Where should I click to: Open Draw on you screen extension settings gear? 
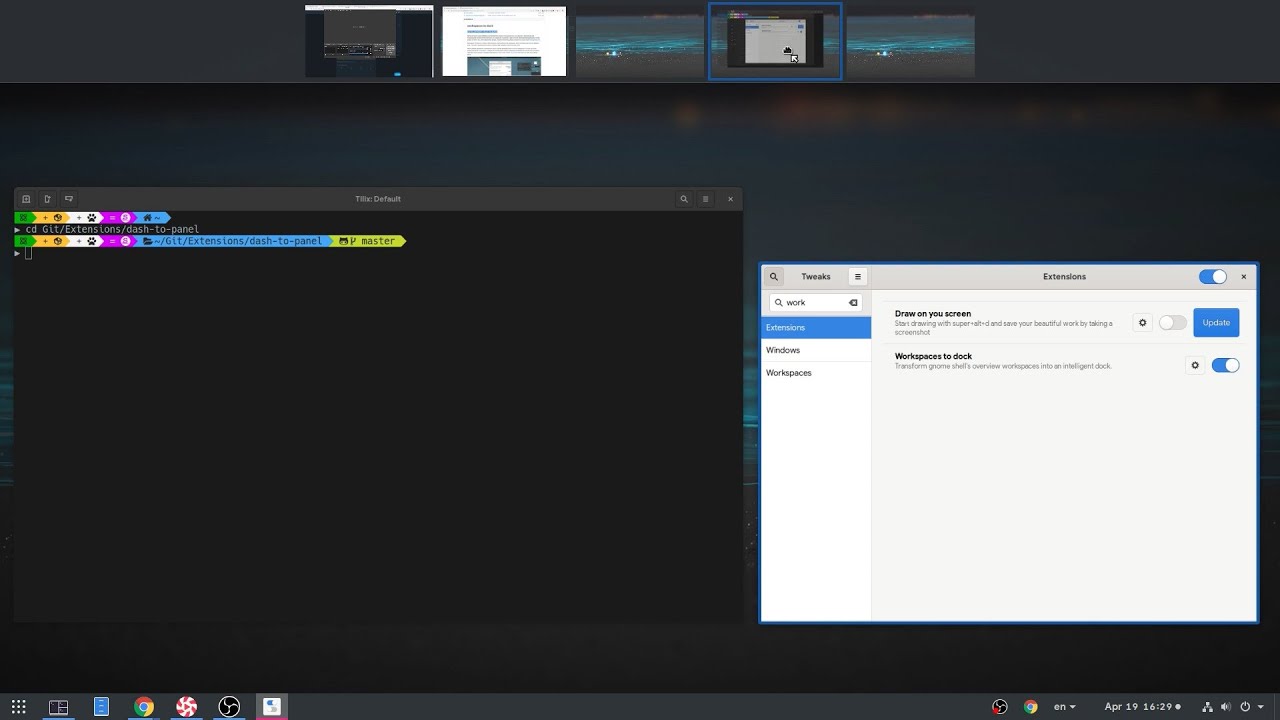[1143, 323]
